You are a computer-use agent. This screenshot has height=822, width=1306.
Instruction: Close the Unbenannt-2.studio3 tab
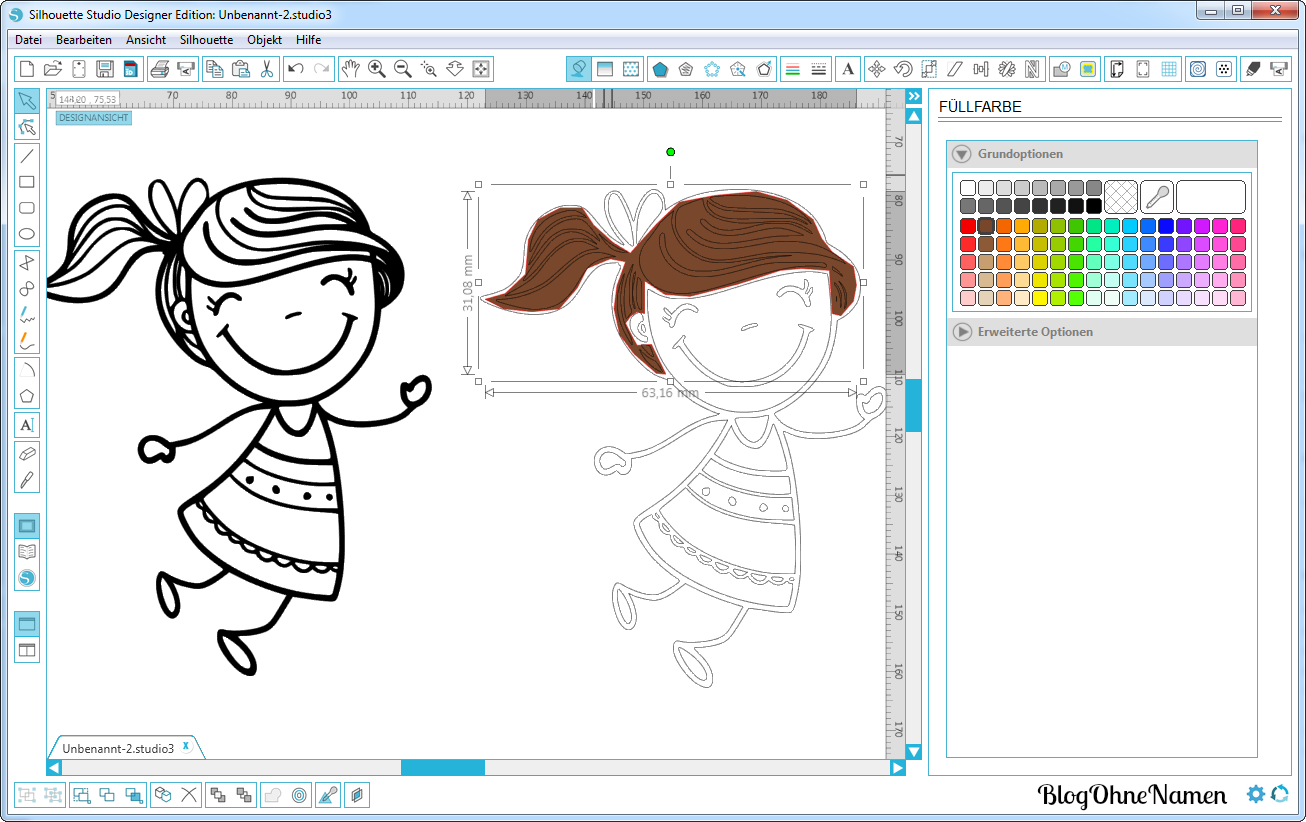tap(186, 746)
